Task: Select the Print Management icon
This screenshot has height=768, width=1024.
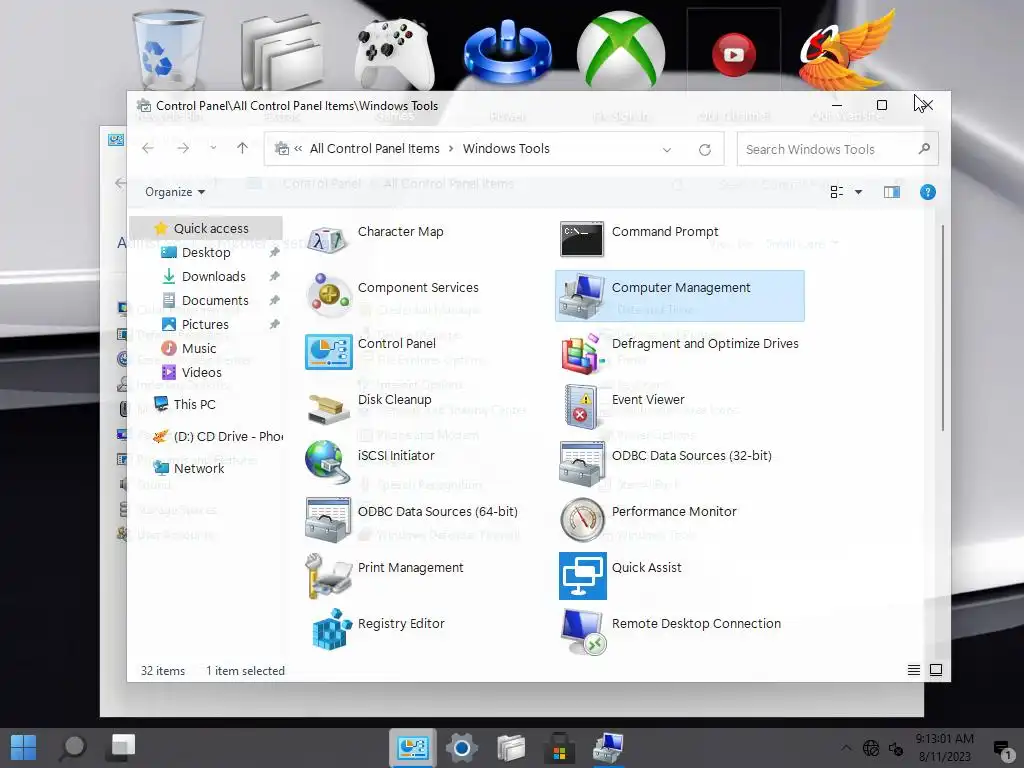Action: (x=328, y=576)
